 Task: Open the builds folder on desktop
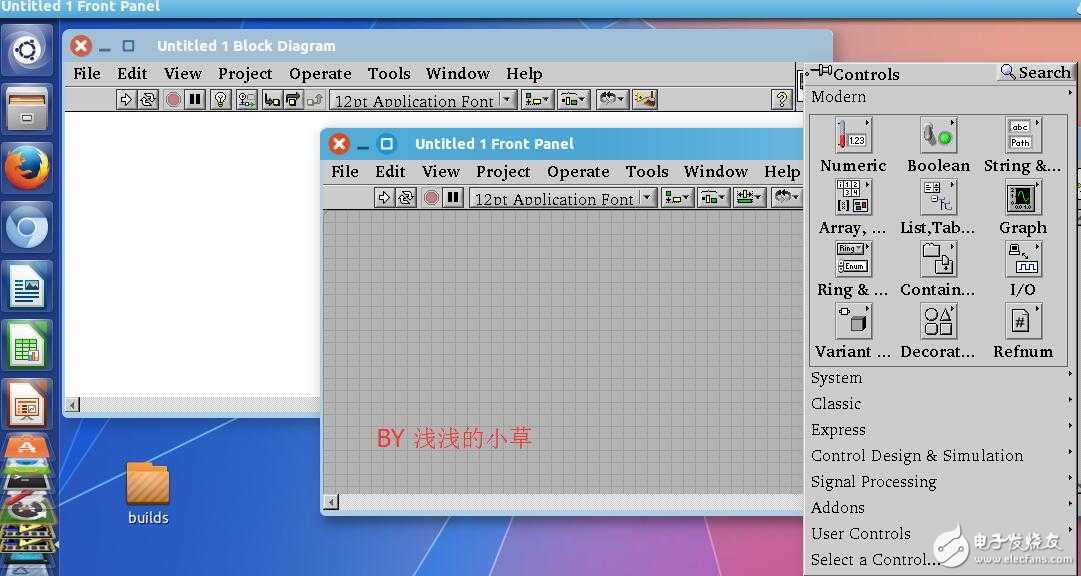pos(148,493)
